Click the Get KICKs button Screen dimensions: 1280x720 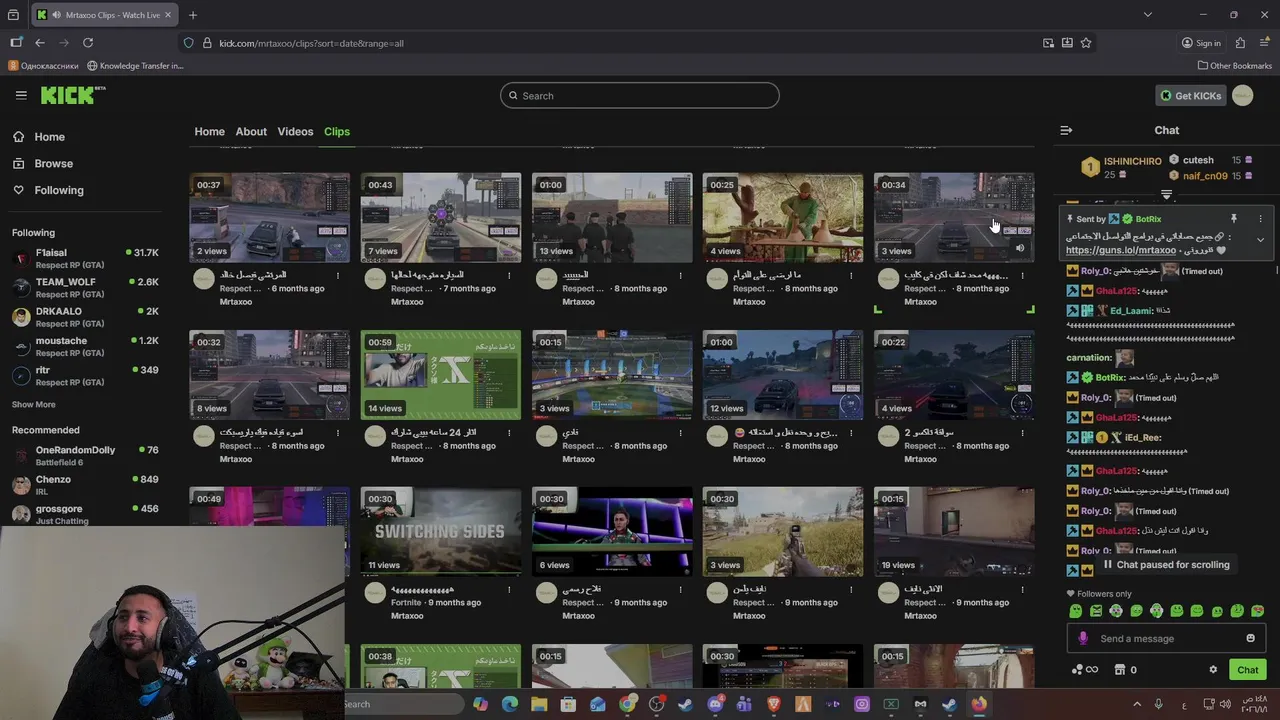click(1190, 95)
